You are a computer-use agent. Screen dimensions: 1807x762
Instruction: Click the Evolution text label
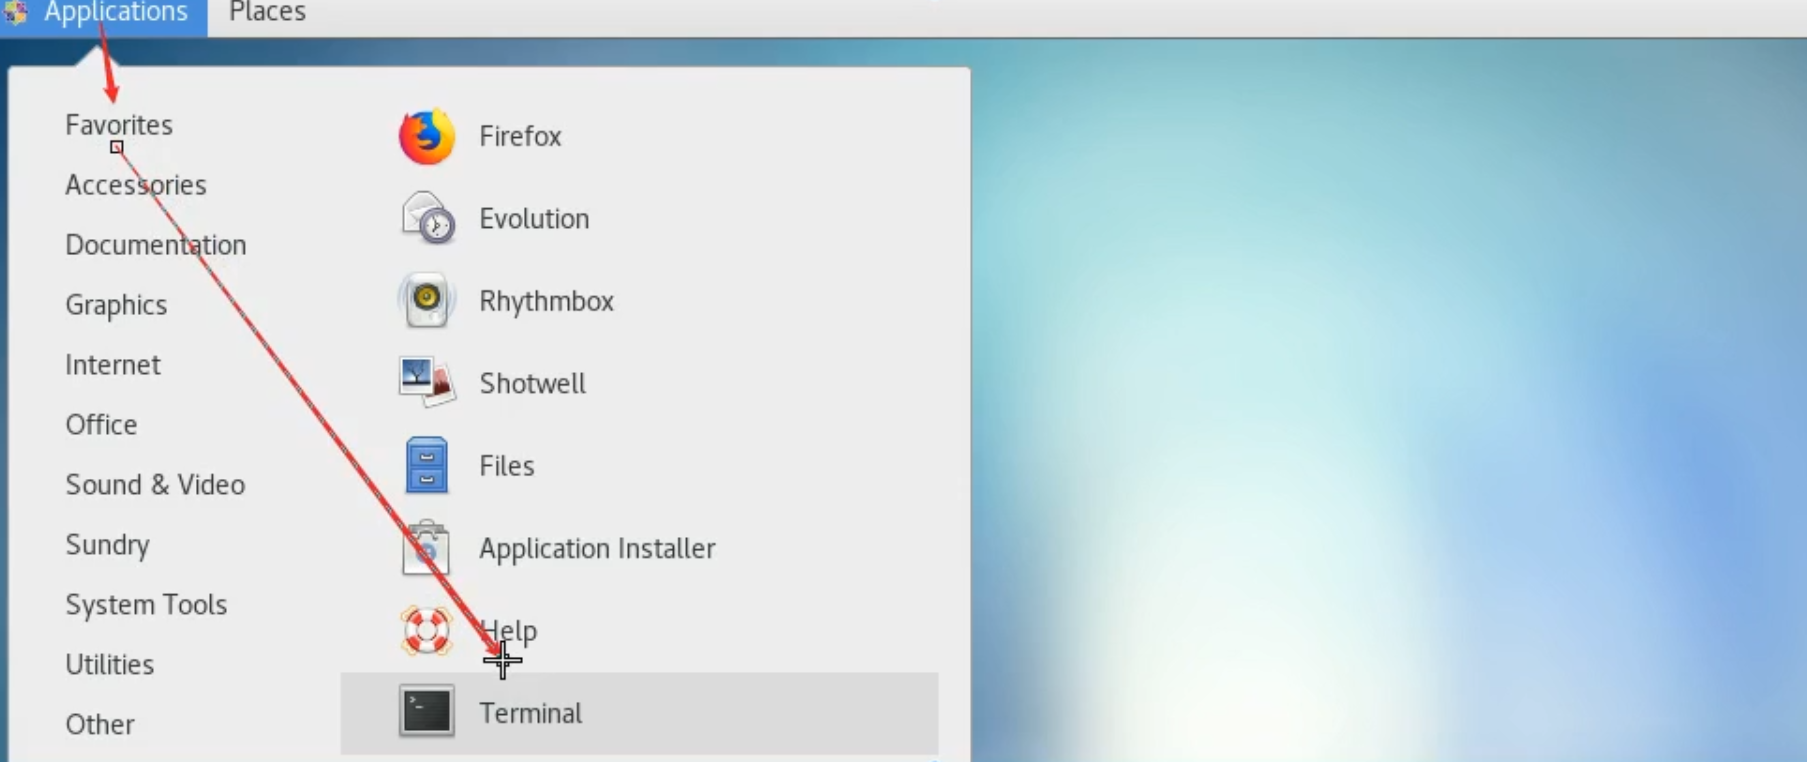534,219
